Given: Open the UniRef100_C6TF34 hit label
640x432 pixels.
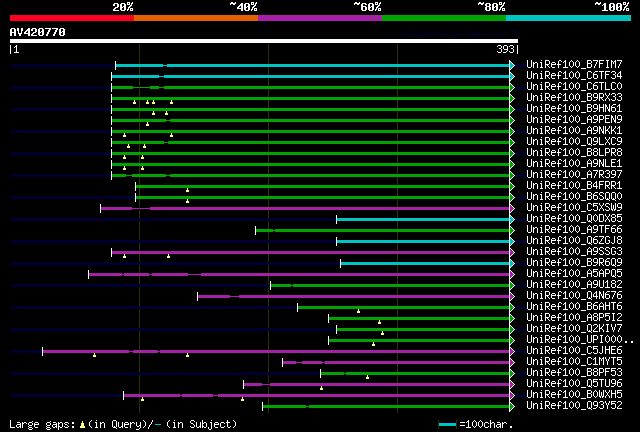Looking at the screenshot, I should [x=574, y=75].
